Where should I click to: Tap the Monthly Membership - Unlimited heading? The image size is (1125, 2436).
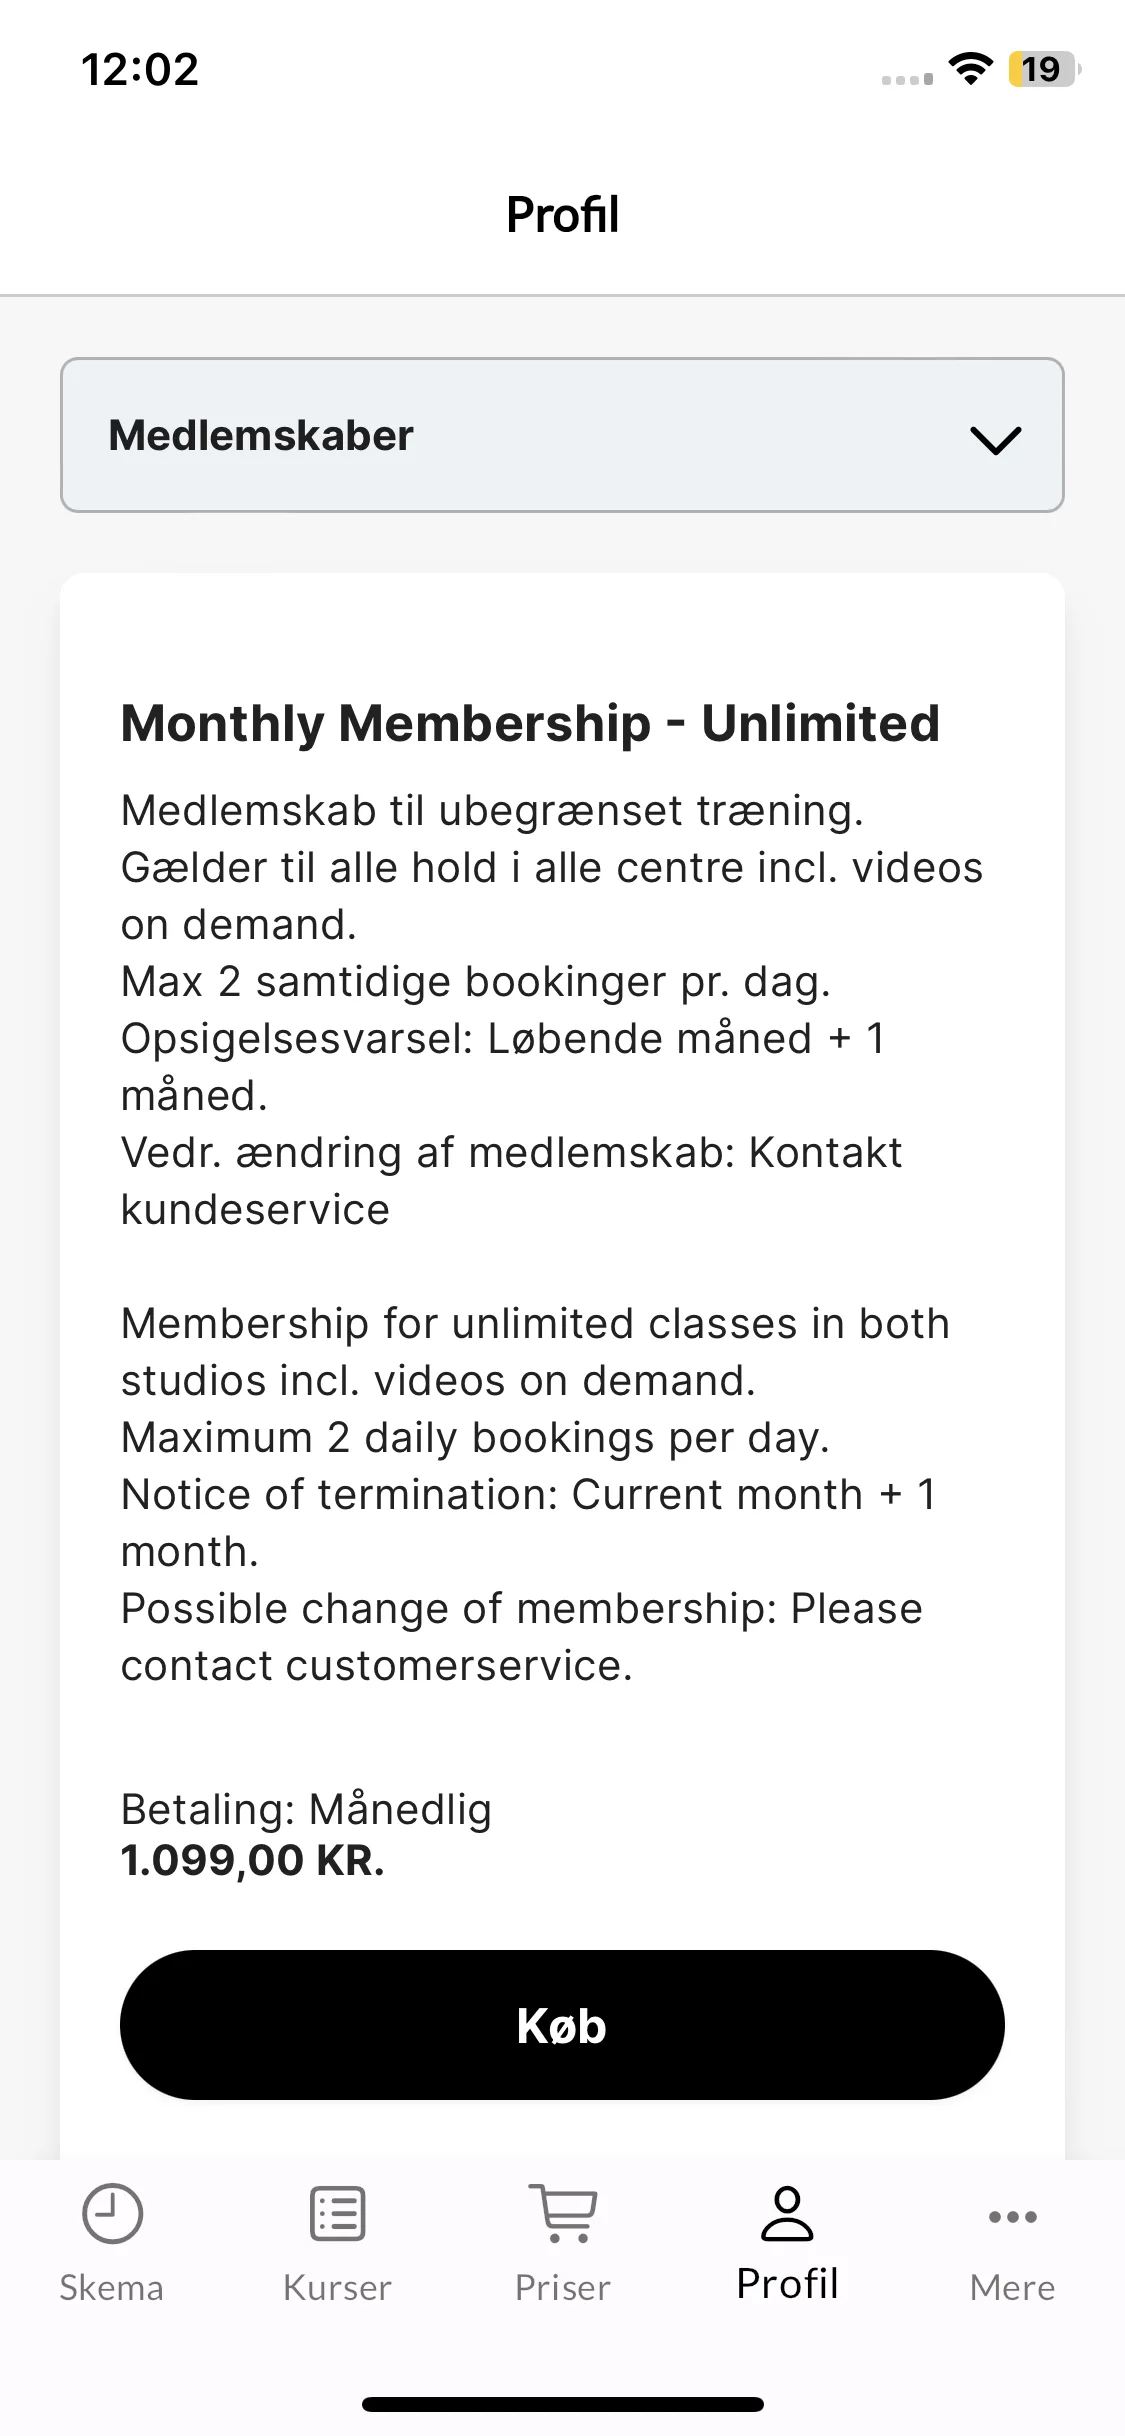pos(530,723)
